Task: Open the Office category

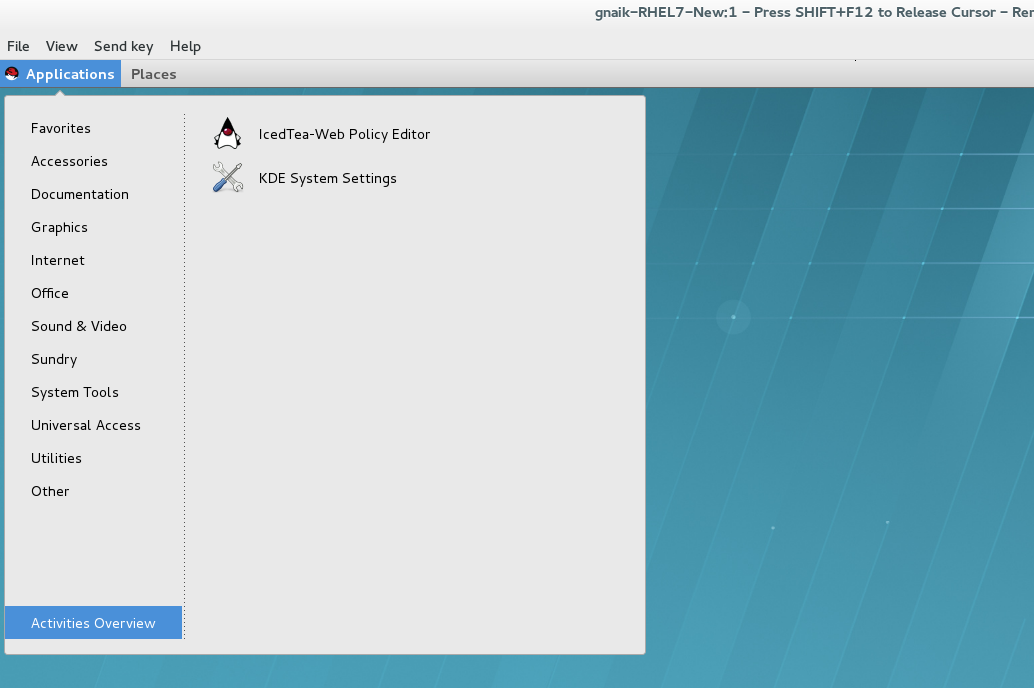Action: (x=50, y=293)
